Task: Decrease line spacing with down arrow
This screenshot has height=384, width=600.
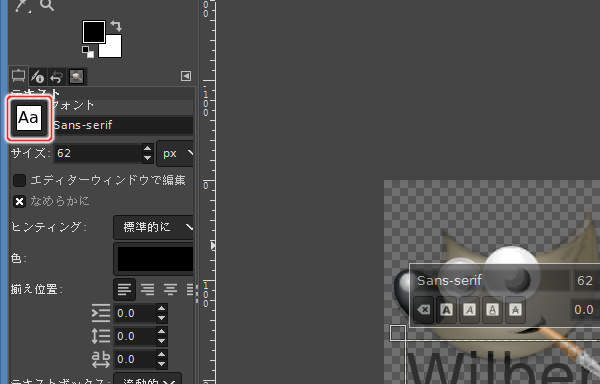Action: click(161, 341)
